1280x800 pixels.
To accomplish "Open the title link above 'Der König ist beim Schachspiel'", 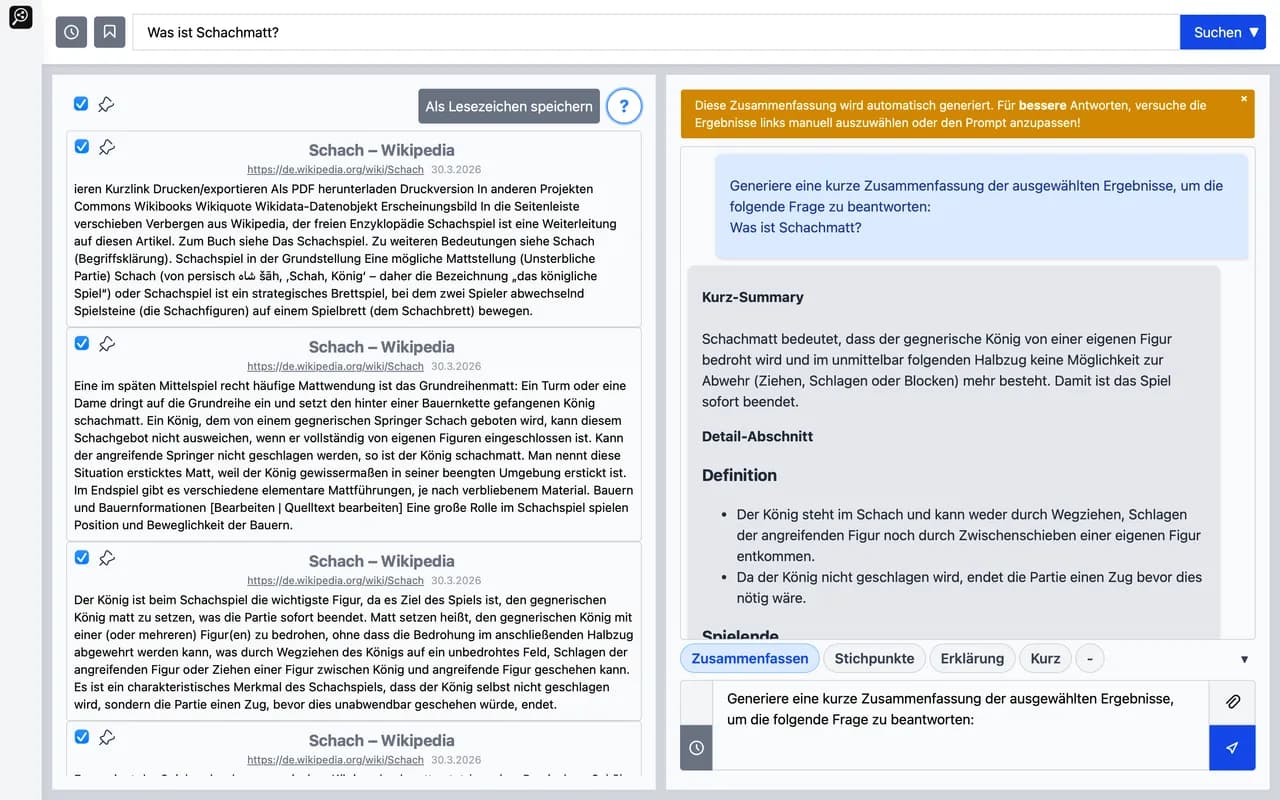I will pyautogui.click(x=381, y=561).
